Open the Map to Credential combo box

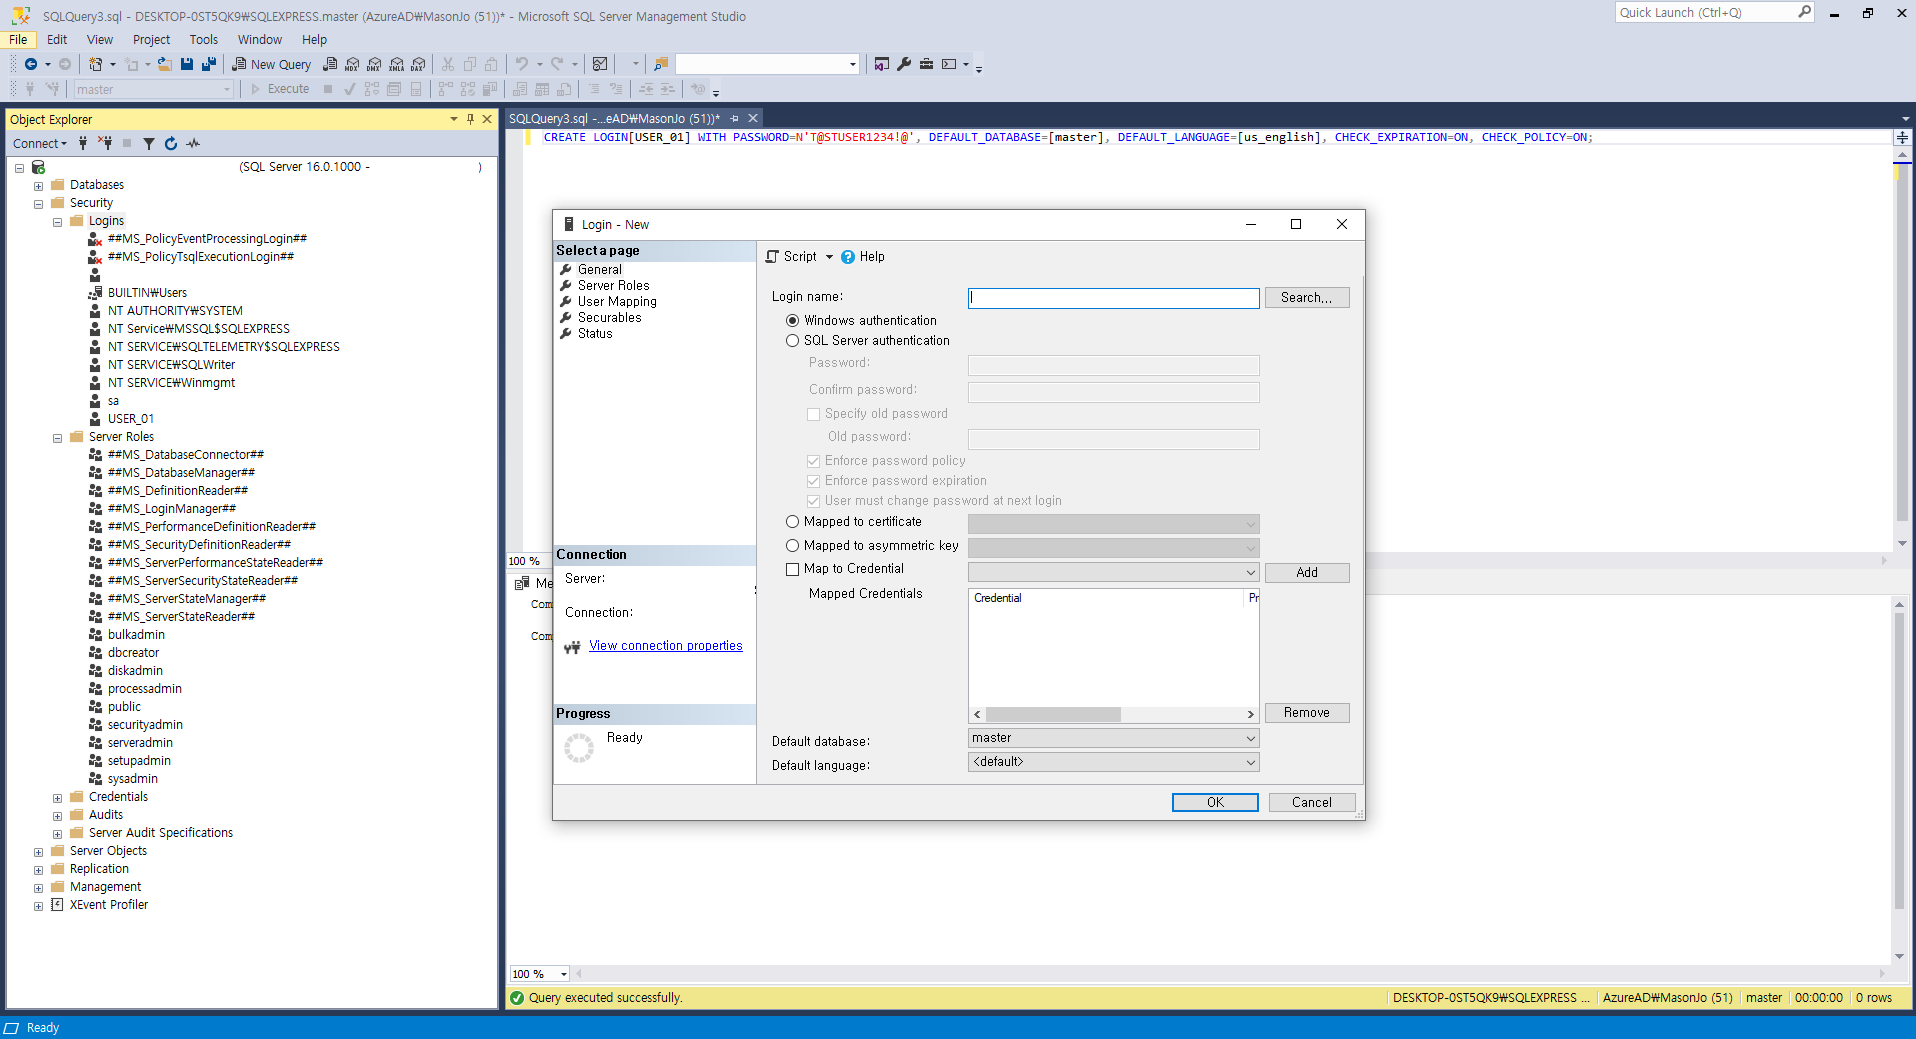coord(1113,572)
